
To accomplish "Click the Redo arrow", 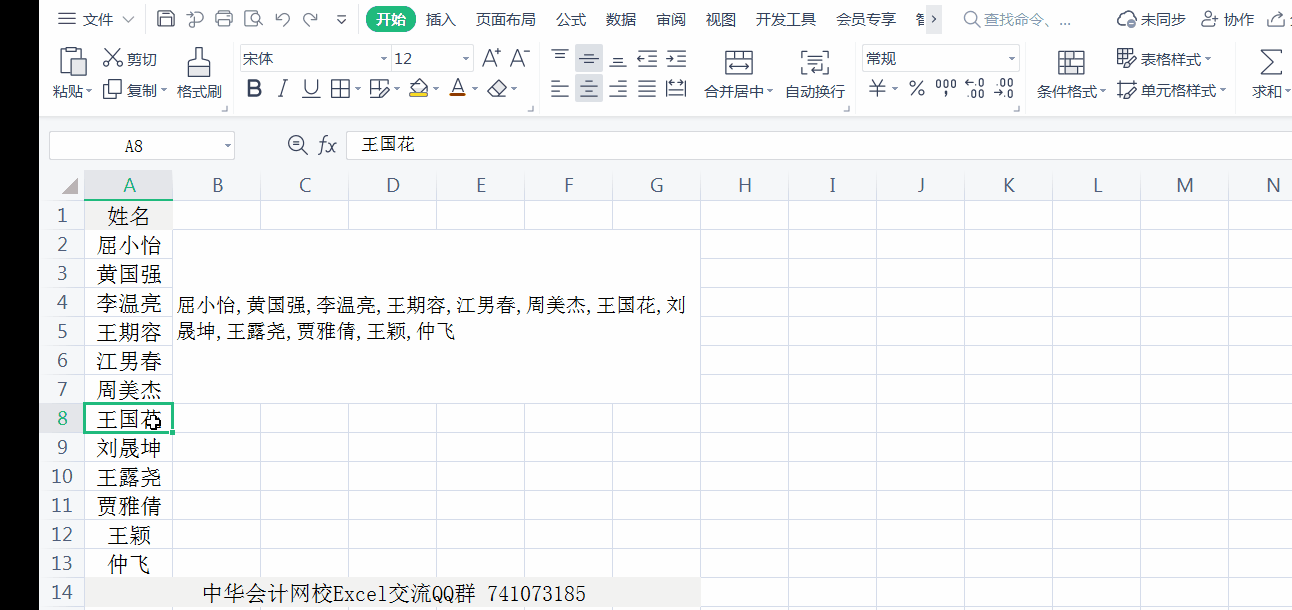I will [x=311, y=19].
